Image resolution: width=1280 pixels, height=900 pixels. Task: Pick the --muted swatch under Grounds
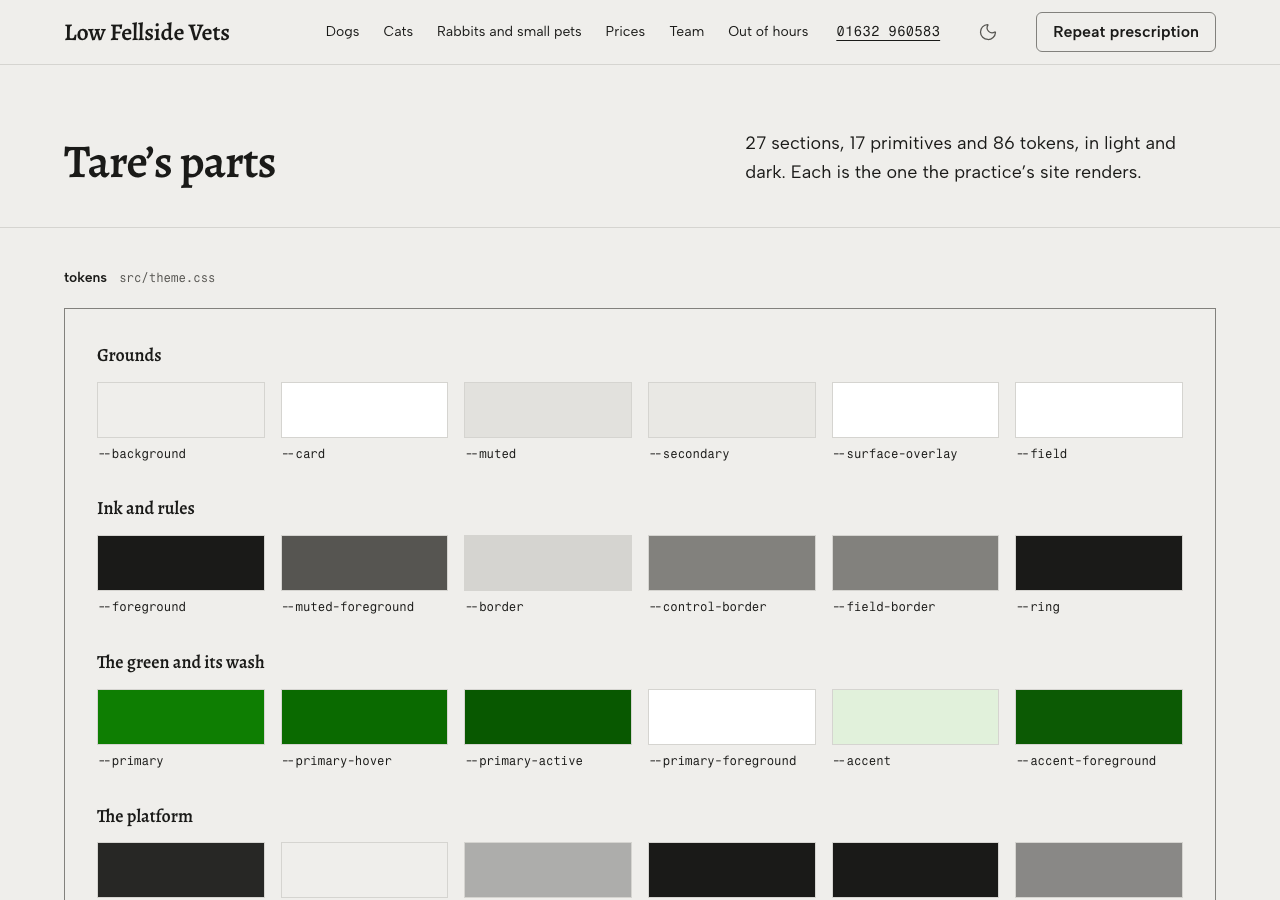(x=548, y=410)
